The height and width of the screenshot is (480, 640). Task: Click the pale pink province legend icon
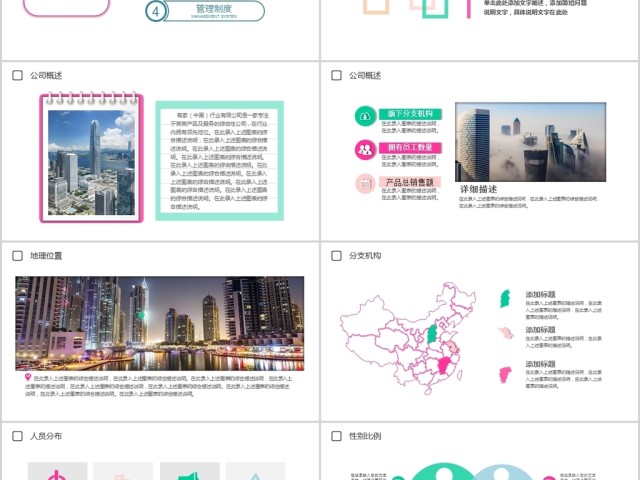(506, 333)
